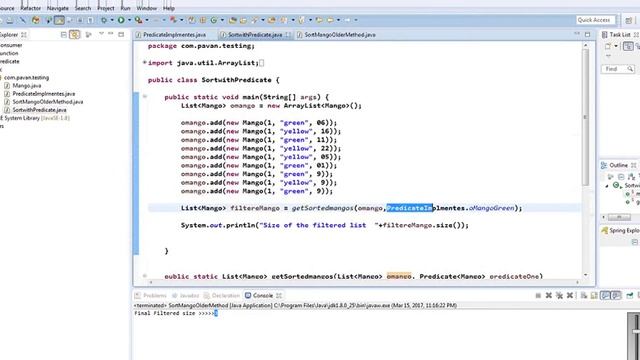
Task: Collapse the main method fold marker
Action: (x=144, y=97)
